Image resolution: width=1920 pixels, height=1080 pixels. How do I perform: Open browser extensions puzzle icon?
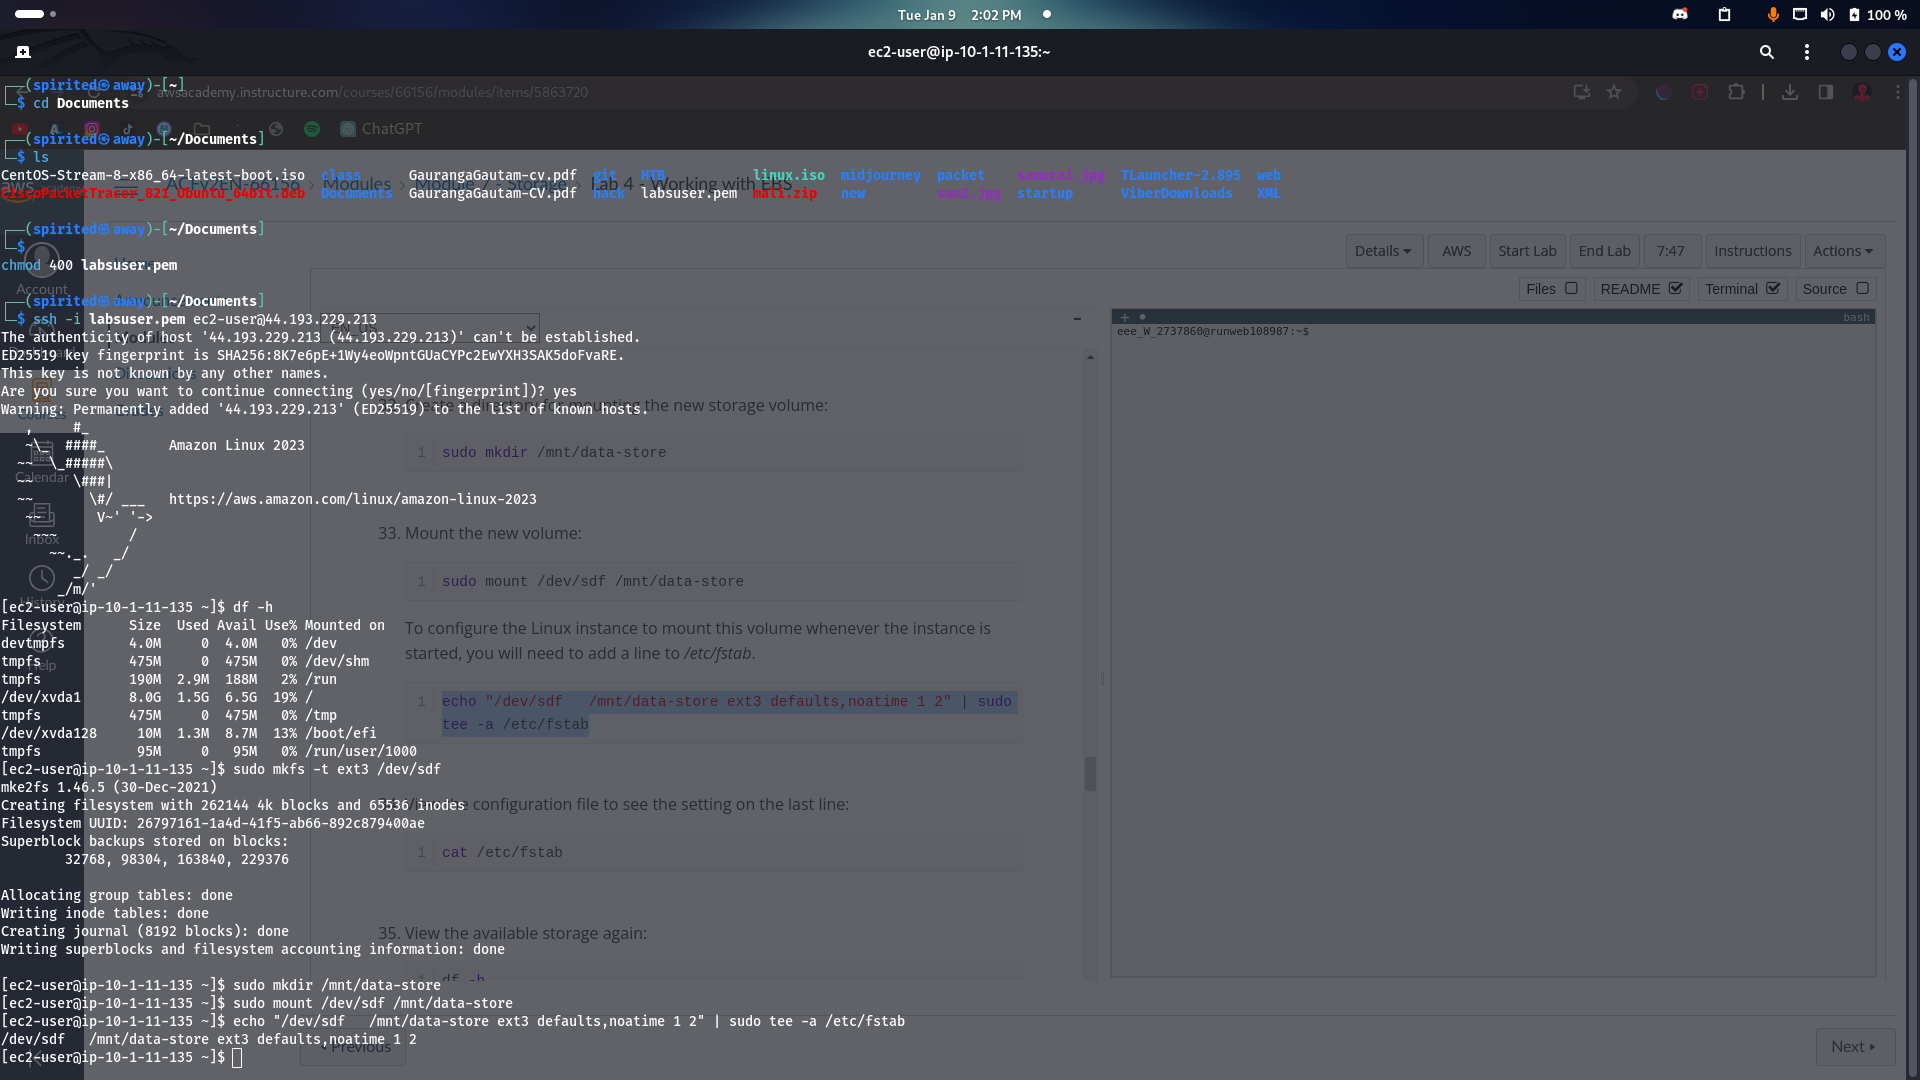(x=1736, y=92)
